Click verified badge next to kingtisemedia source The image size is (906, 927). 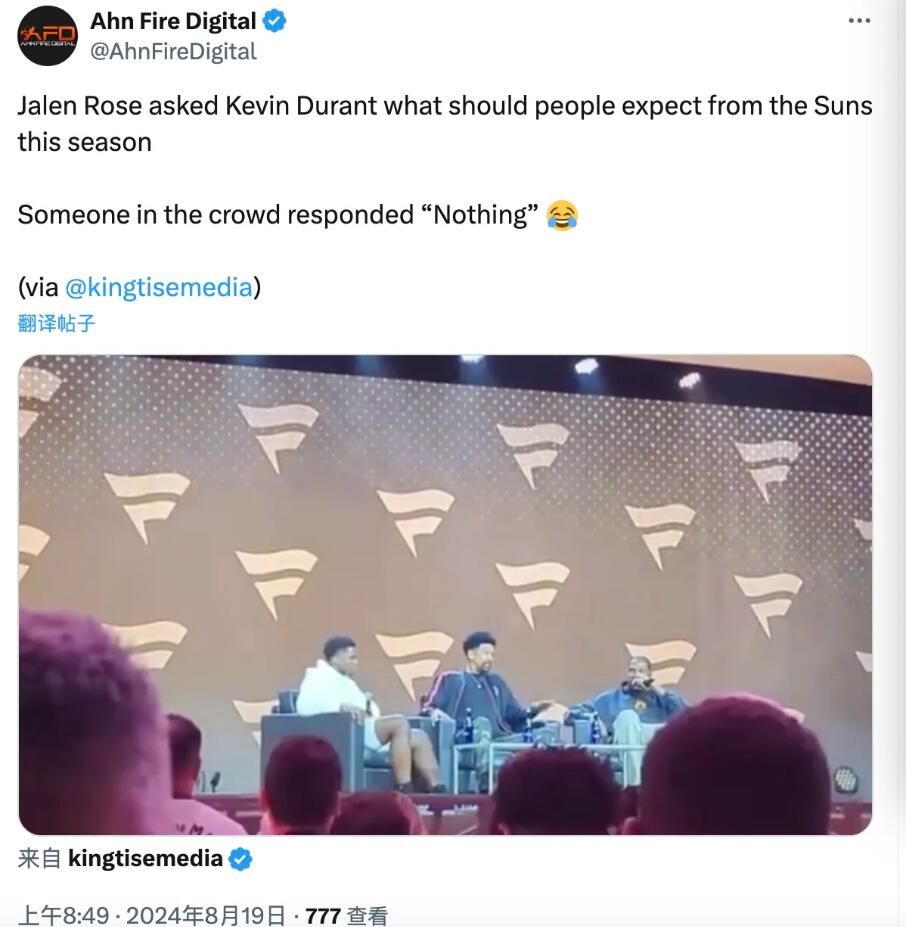(241, 859)
